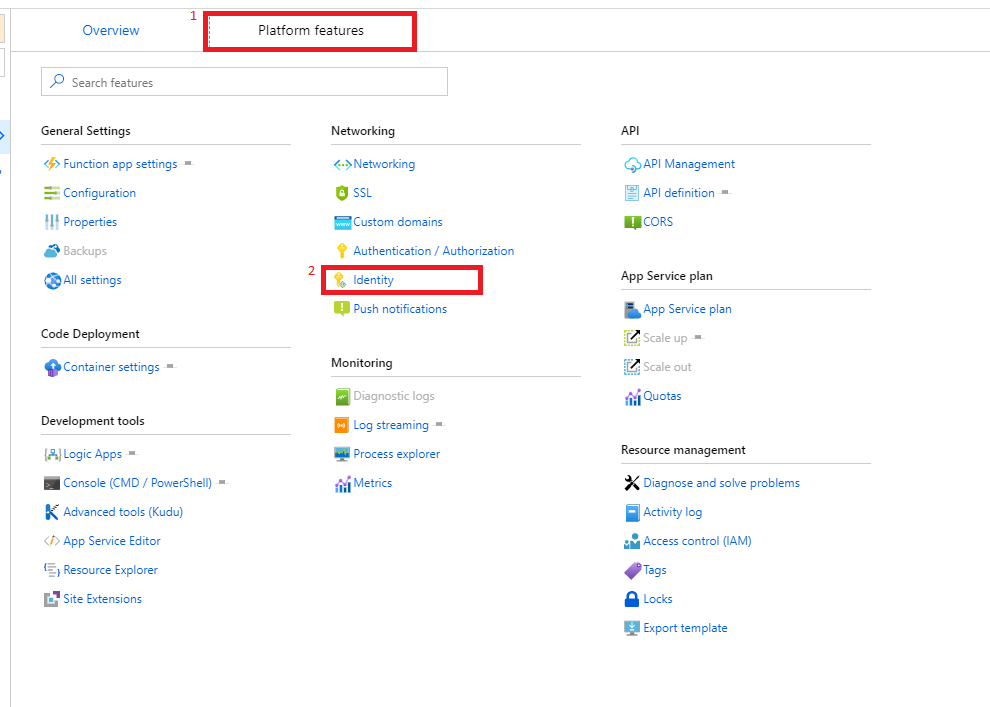Click the Locks padlock icon
Image resolution: width=990 pixels, height=707 pixels.
coord(632,599)
